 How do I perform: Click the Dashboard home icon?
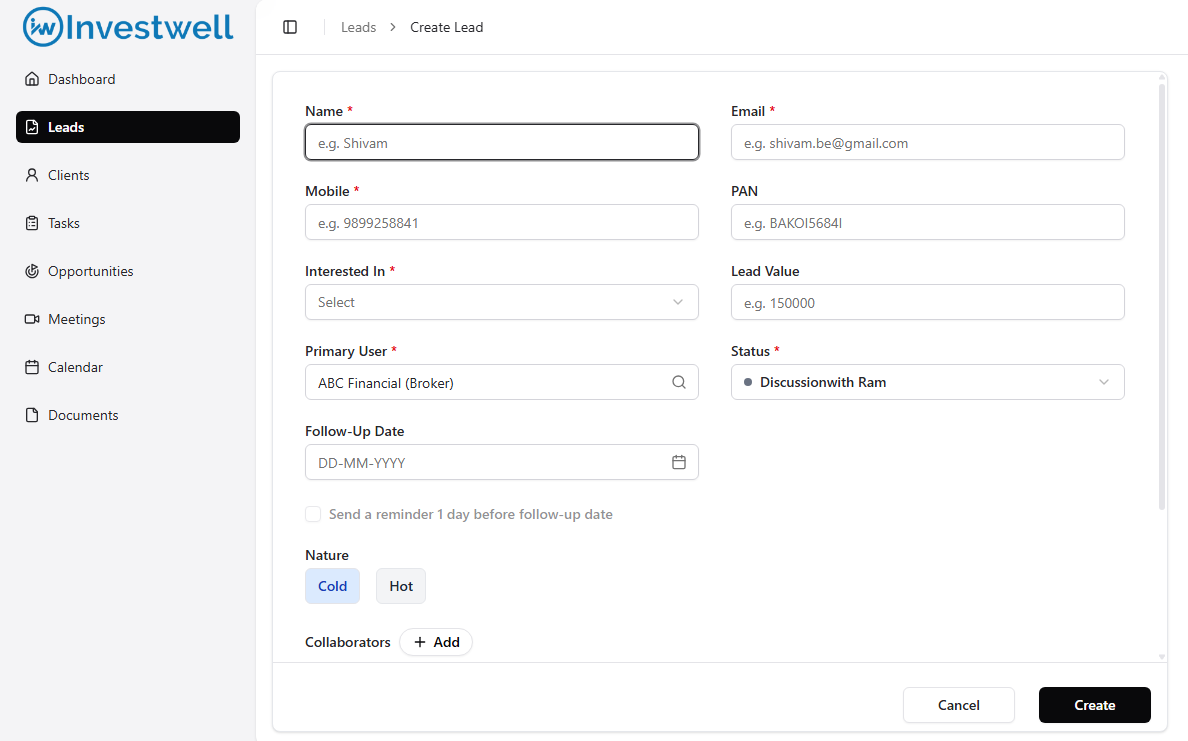pos(32,79)
